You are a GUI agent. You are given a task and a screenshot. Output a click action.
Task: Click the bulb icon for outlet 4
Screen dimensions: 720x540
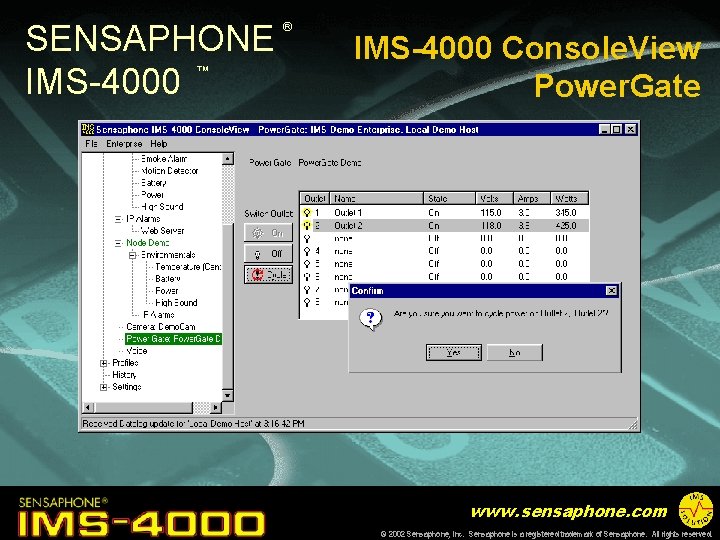tap(307, 251)
